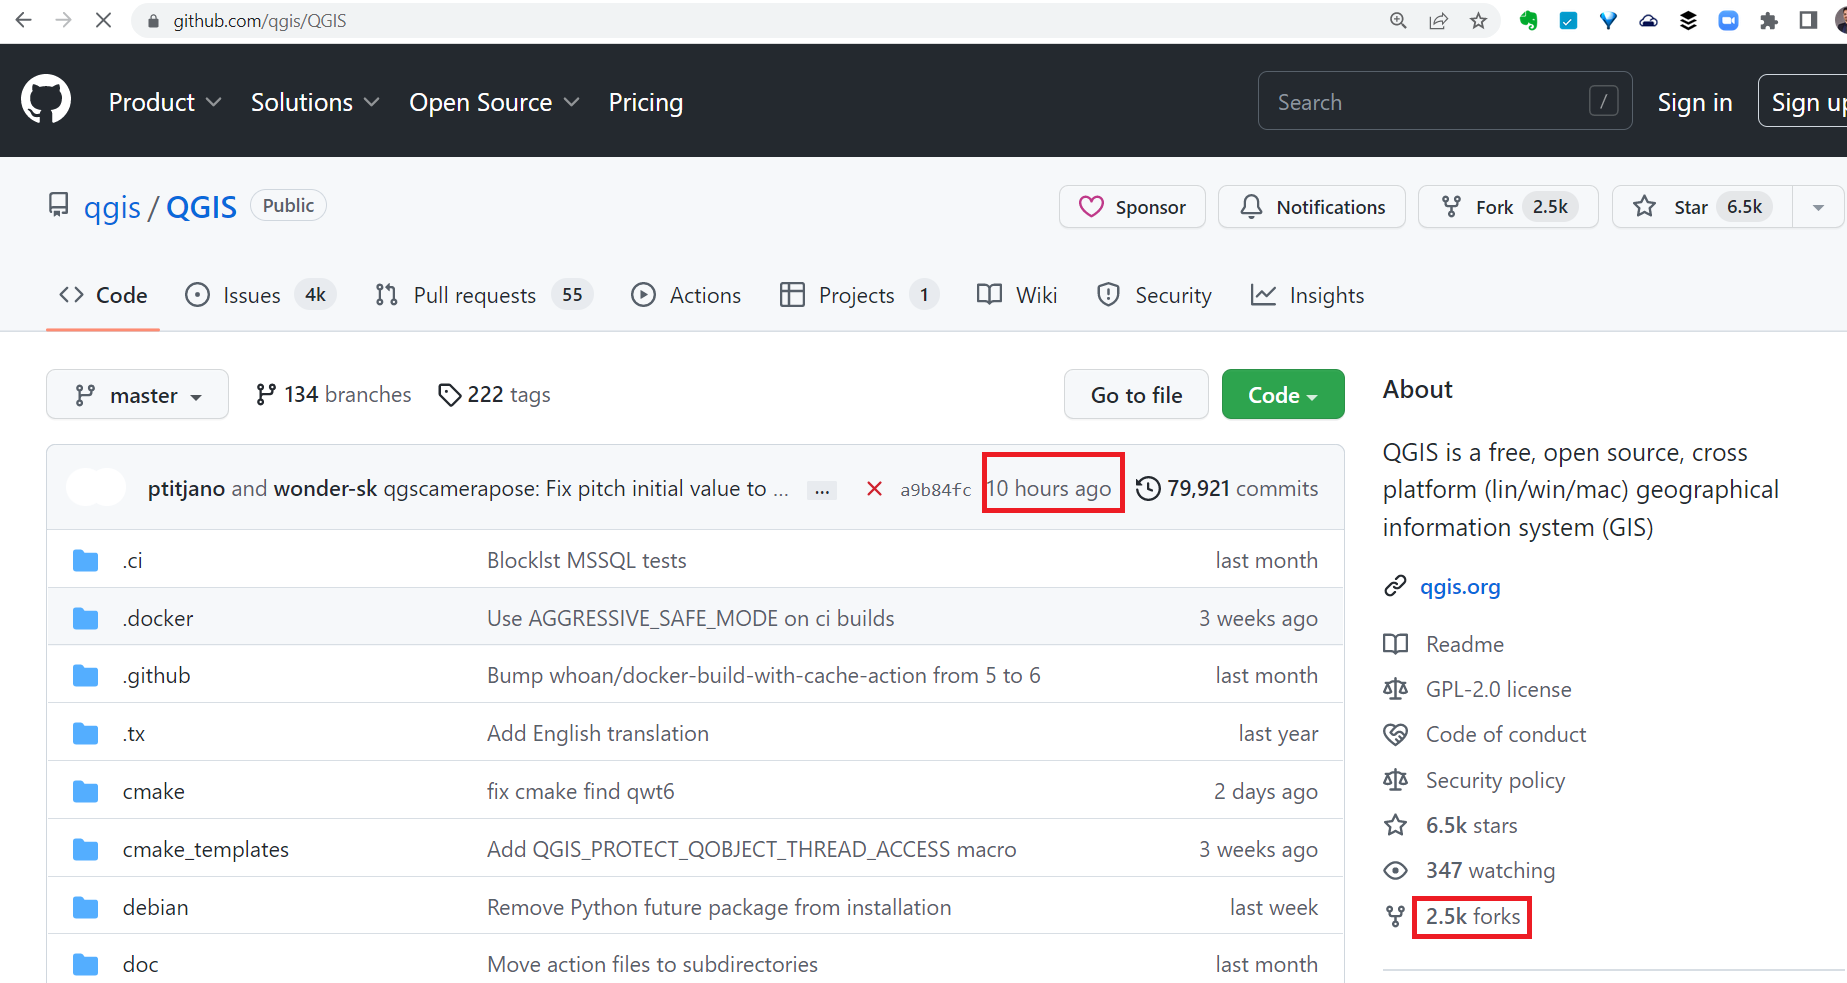Click 6.5k stars link
The height and width of the screenshot is (983, 1847).
pyautogui.click(x=1471, y=826)
